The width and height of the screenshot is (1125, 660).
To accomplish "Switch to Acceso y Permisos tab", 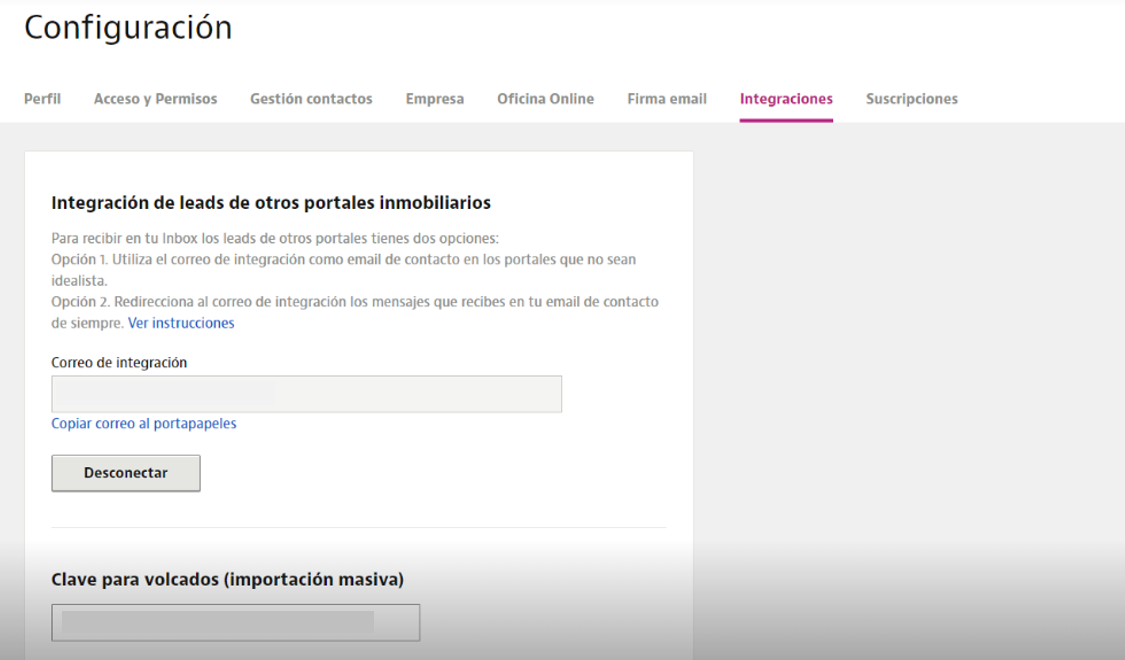I will click(x=155, y=99).
